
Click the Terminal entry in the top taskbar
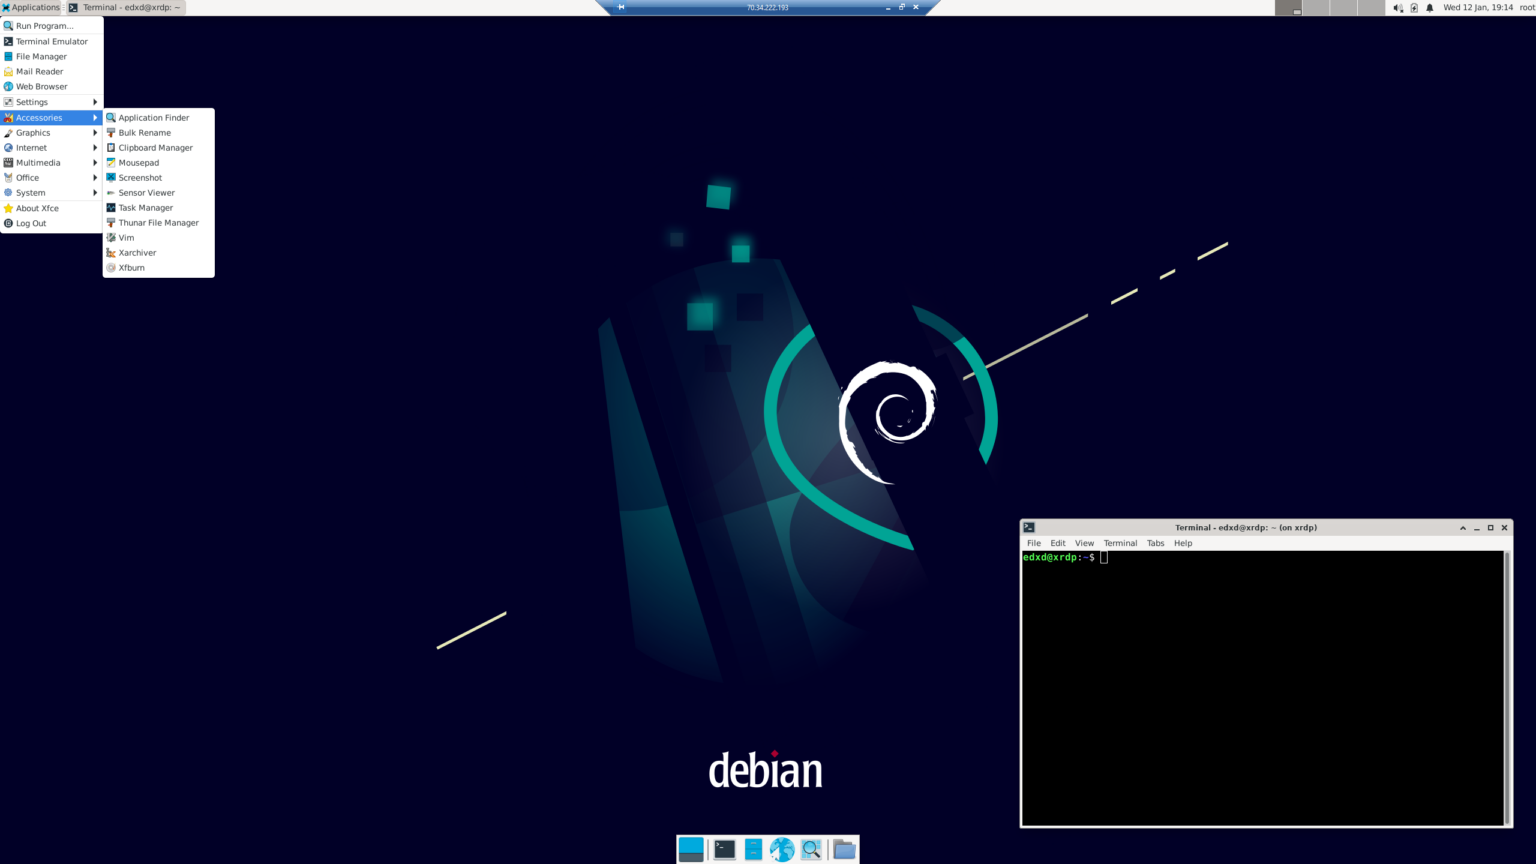[x=124, y=7]
